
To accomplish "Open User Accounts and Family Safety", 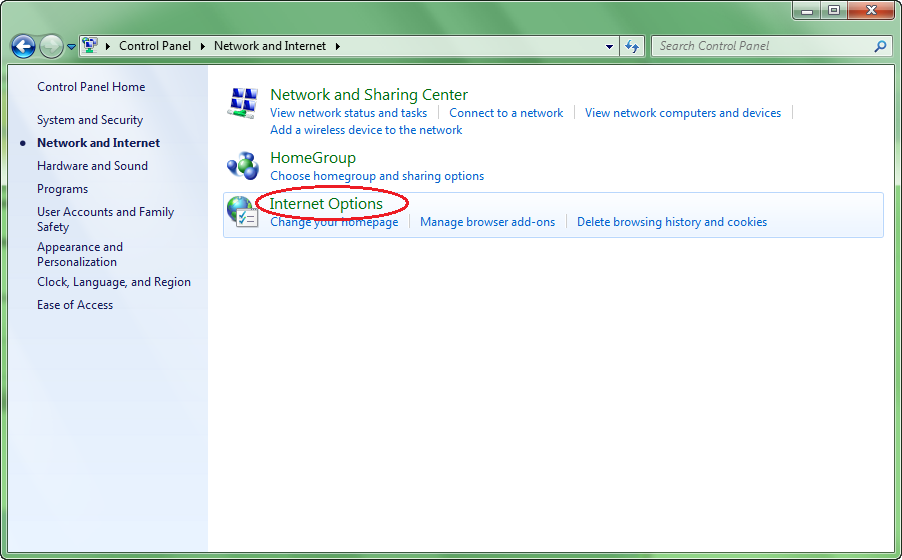I will tap(105, 219).
